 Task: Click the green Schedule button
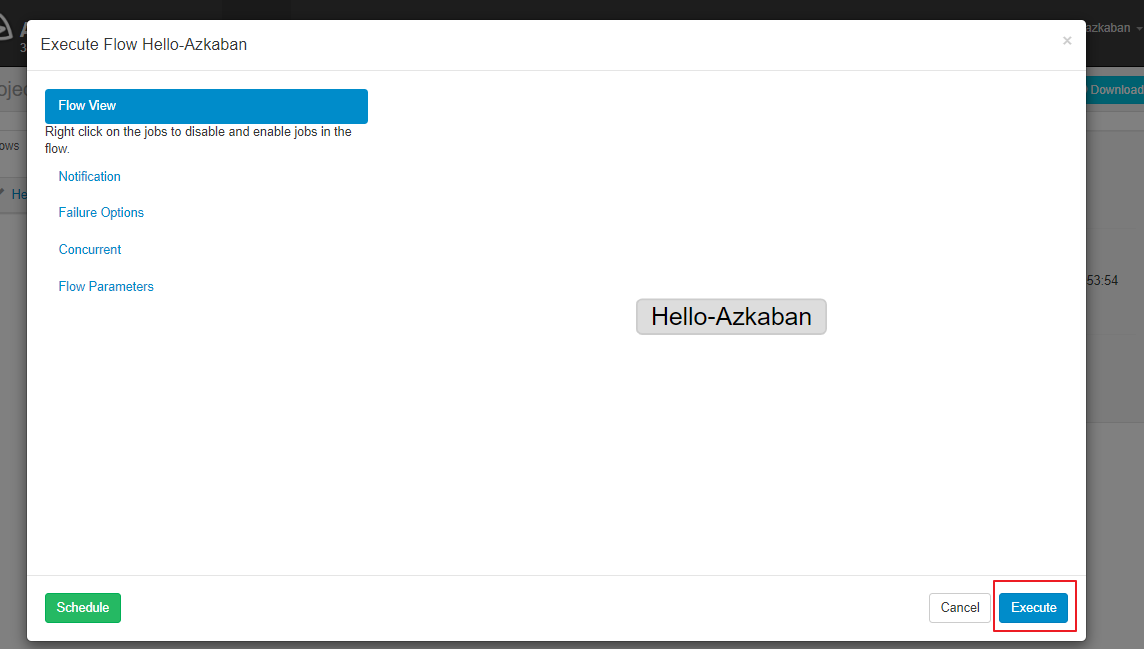pyautogui.click(x=83, y=608)
